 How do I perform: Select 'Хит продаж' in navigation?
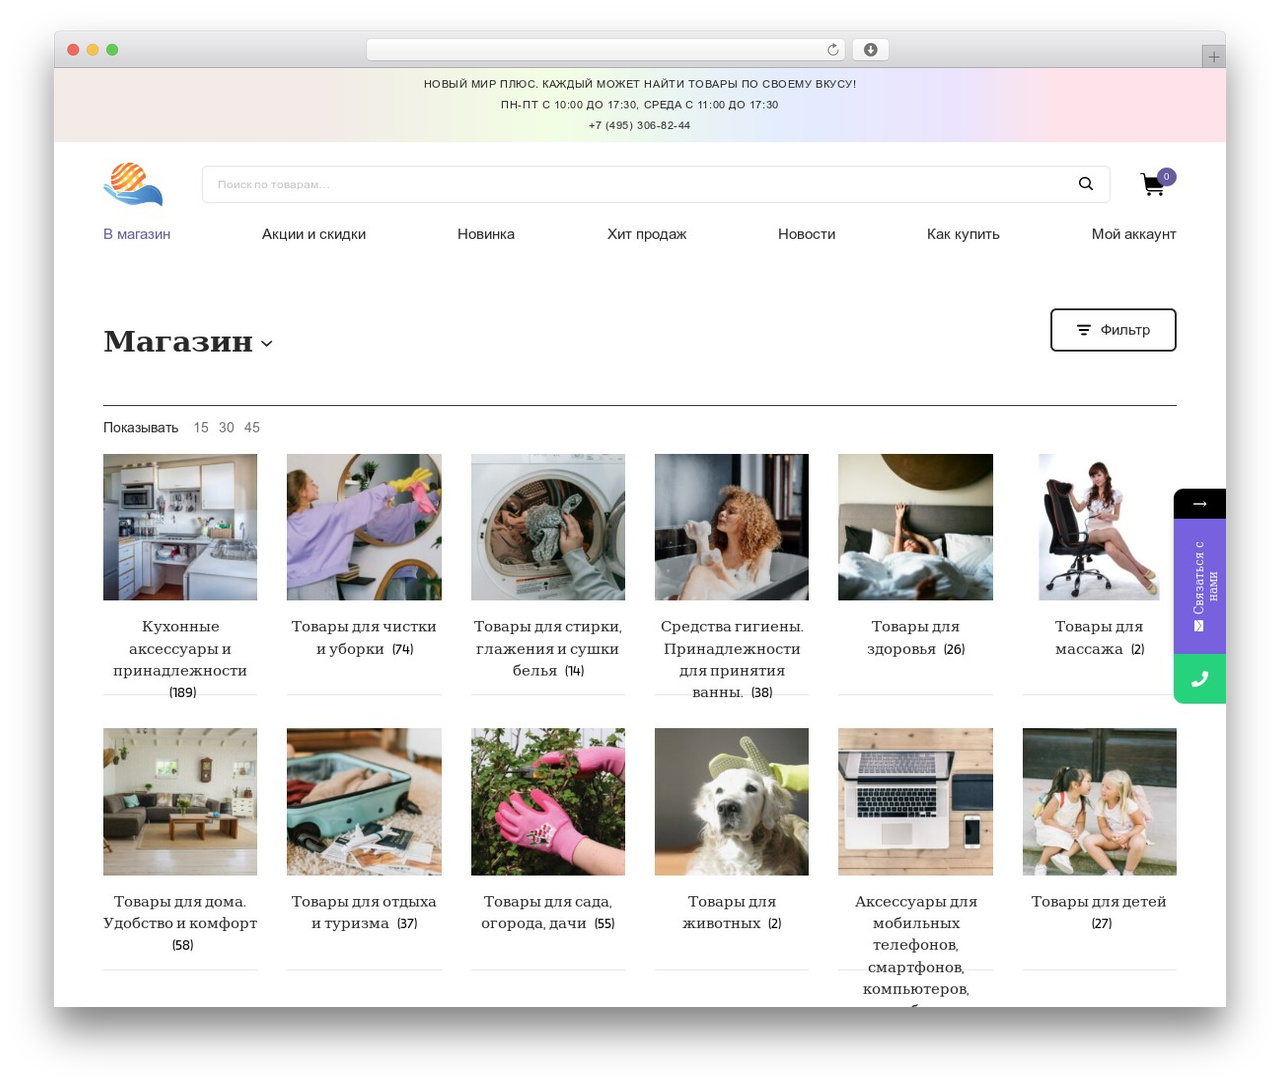647,234
